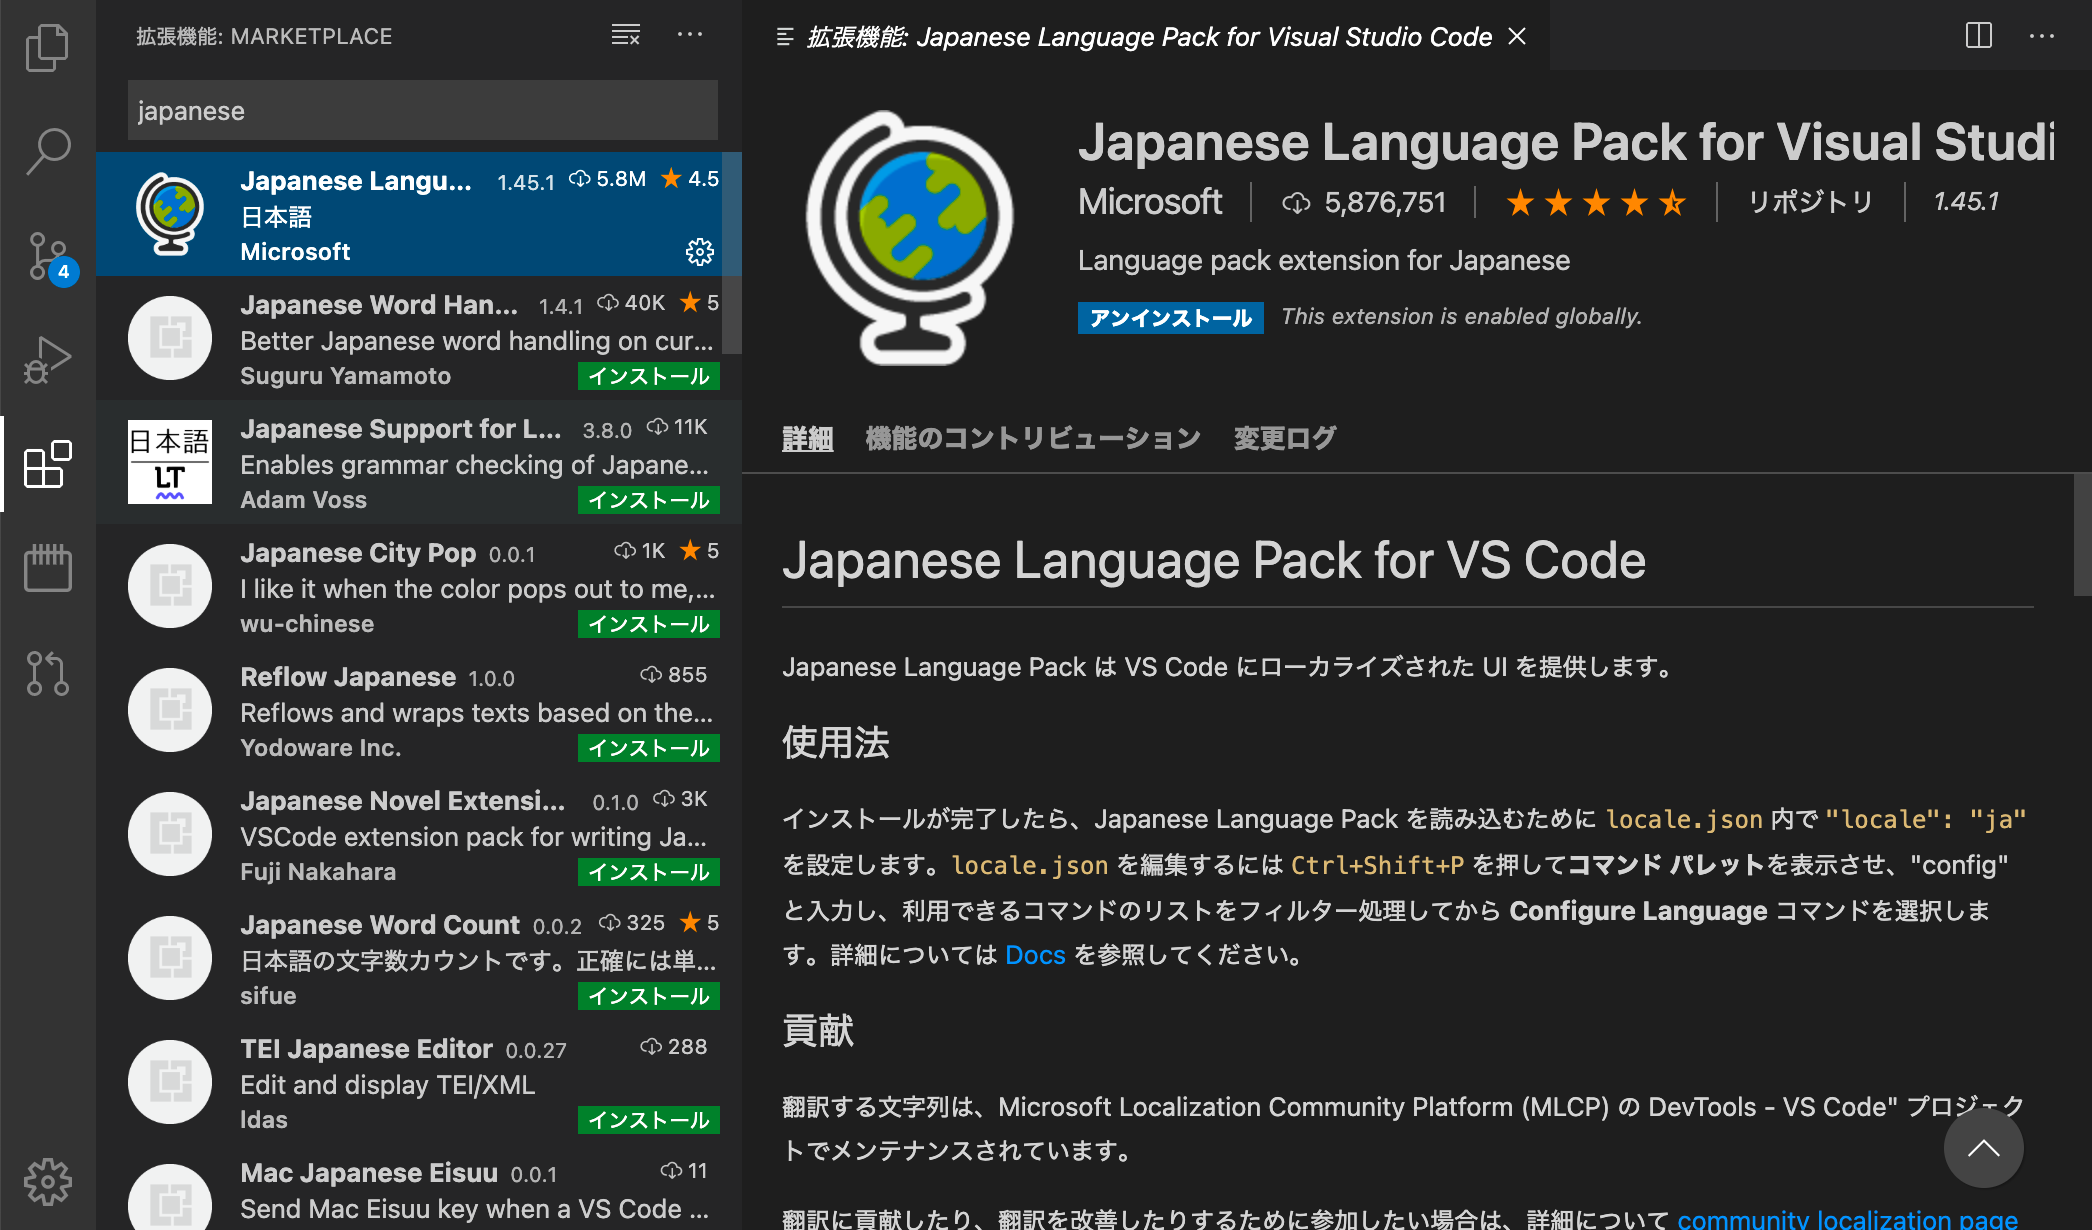
Task: Open the Run and Debug view
Action: click(47, 360)
